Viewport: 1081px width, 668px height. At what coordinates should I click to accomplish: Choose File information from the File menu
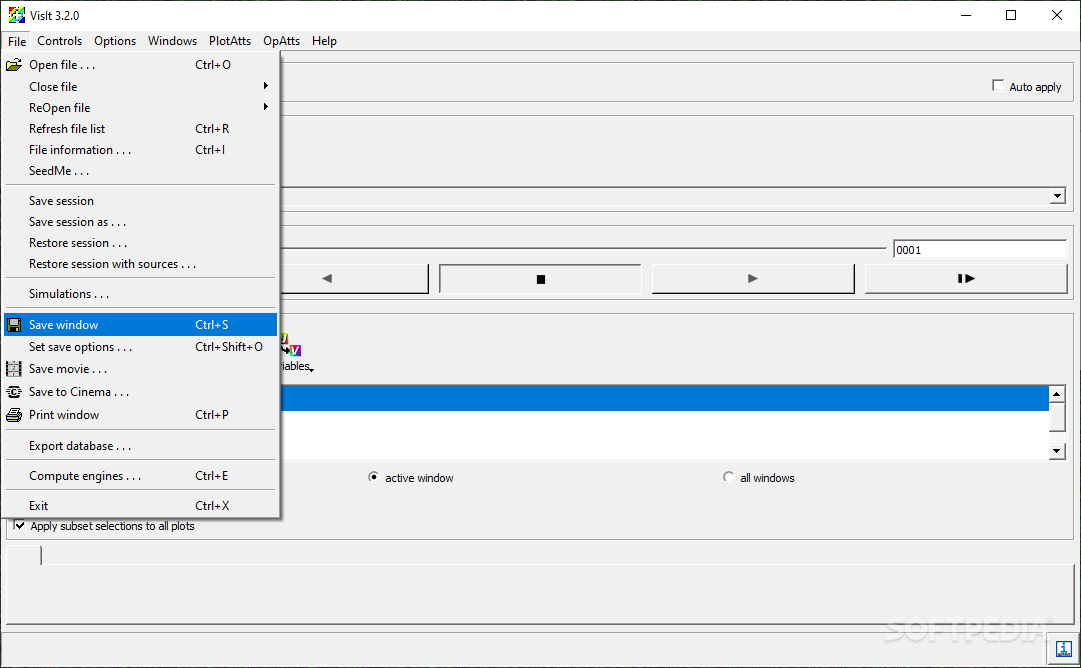141,150
